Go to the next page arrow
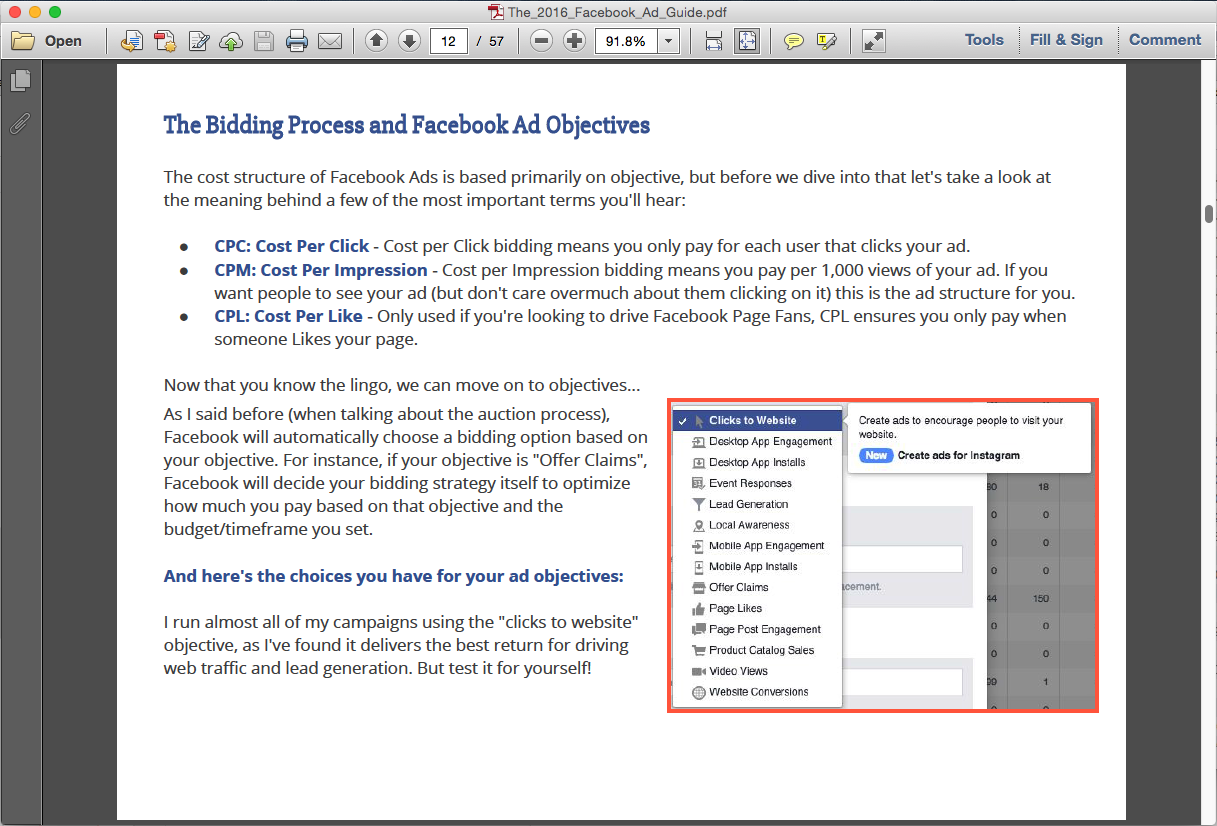1217x826 pixels. click(409, 41)
